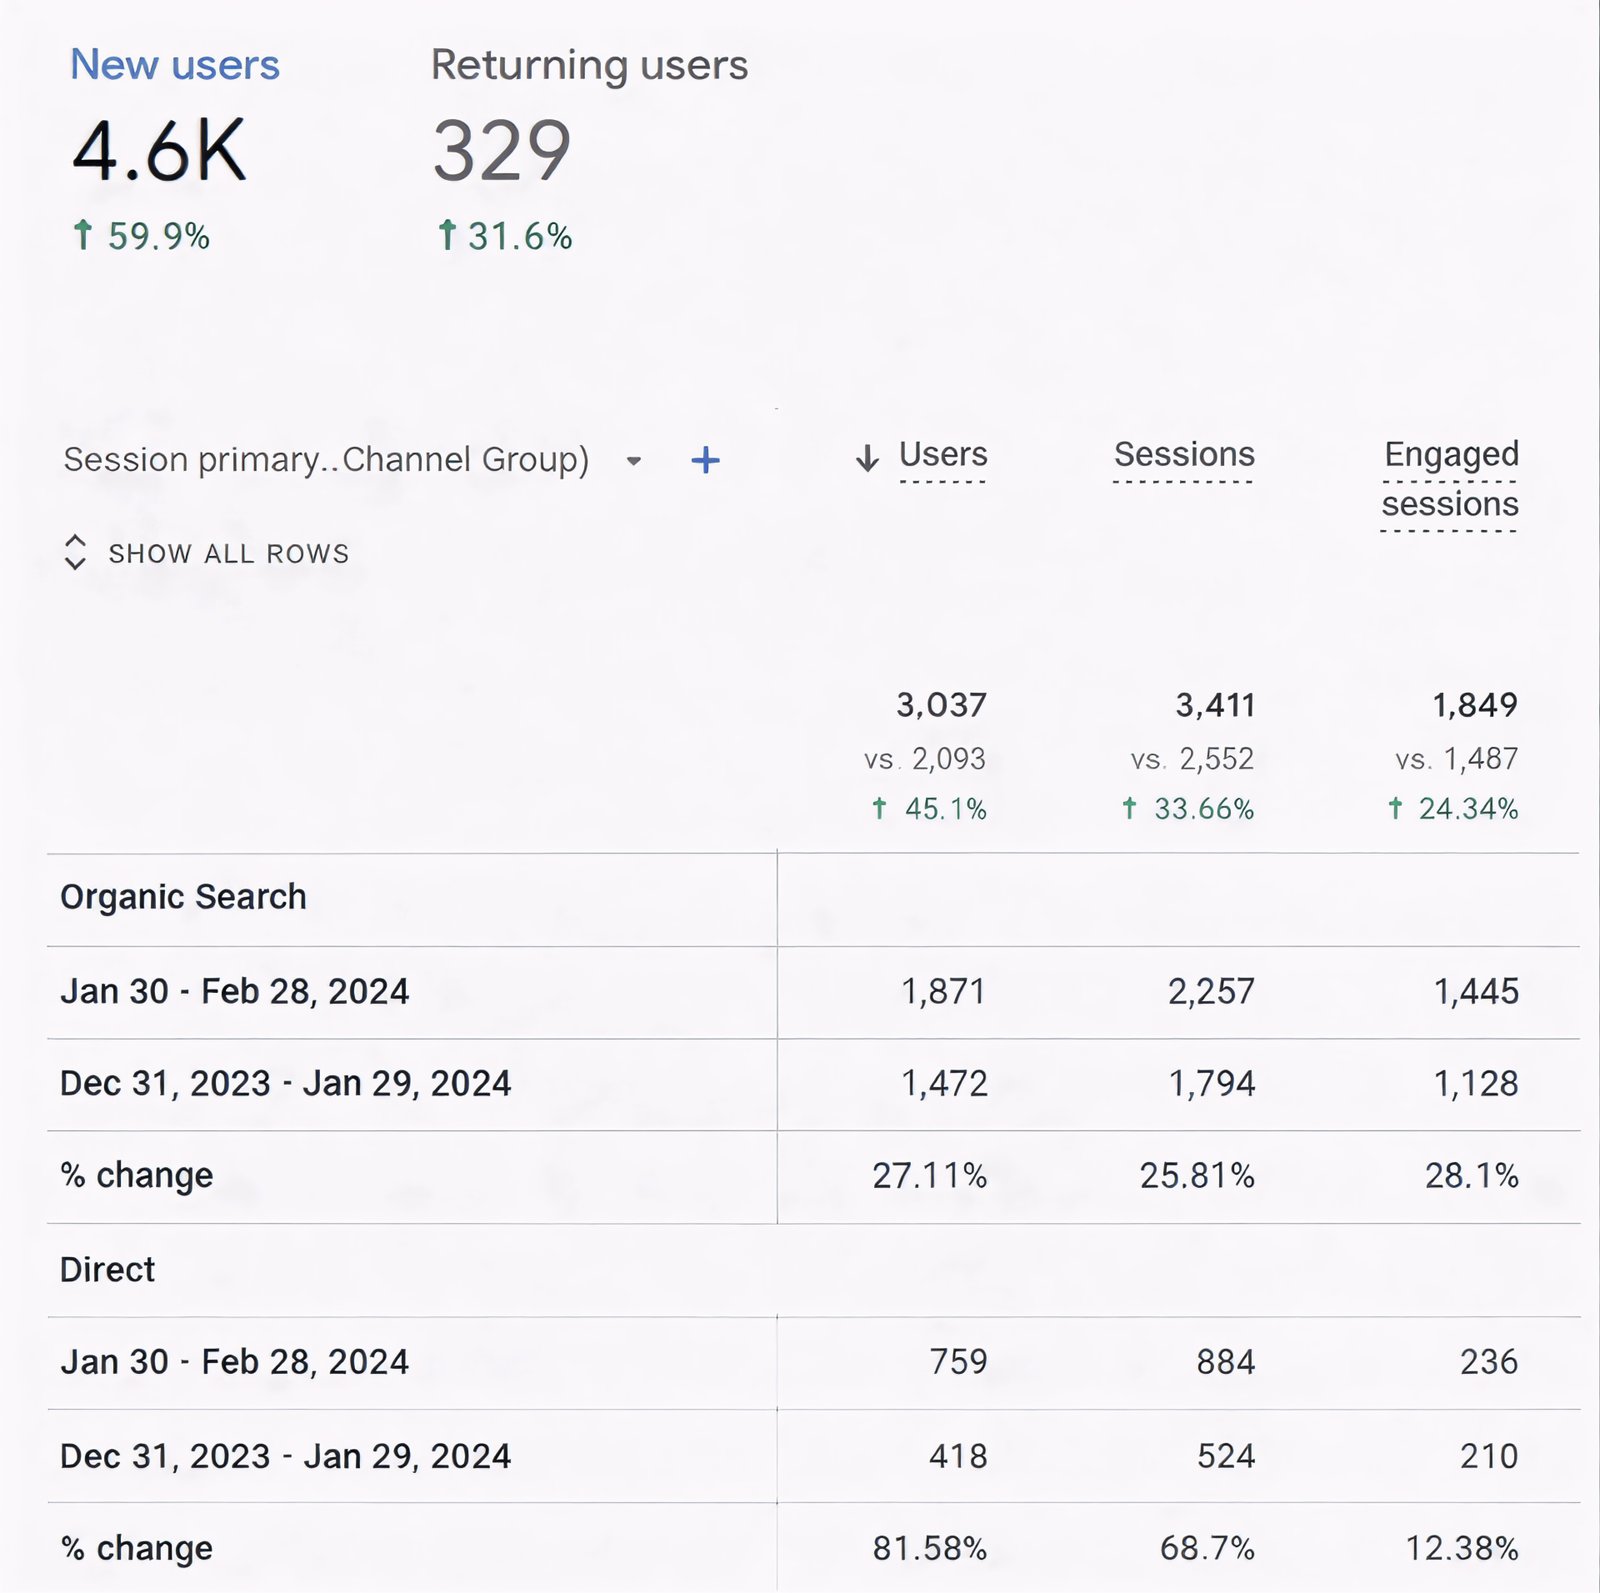Click the green up arrow beside 31.6%
This screenshot has height=1593, width=1600.
pyautogui.click(x=447, y=236)
